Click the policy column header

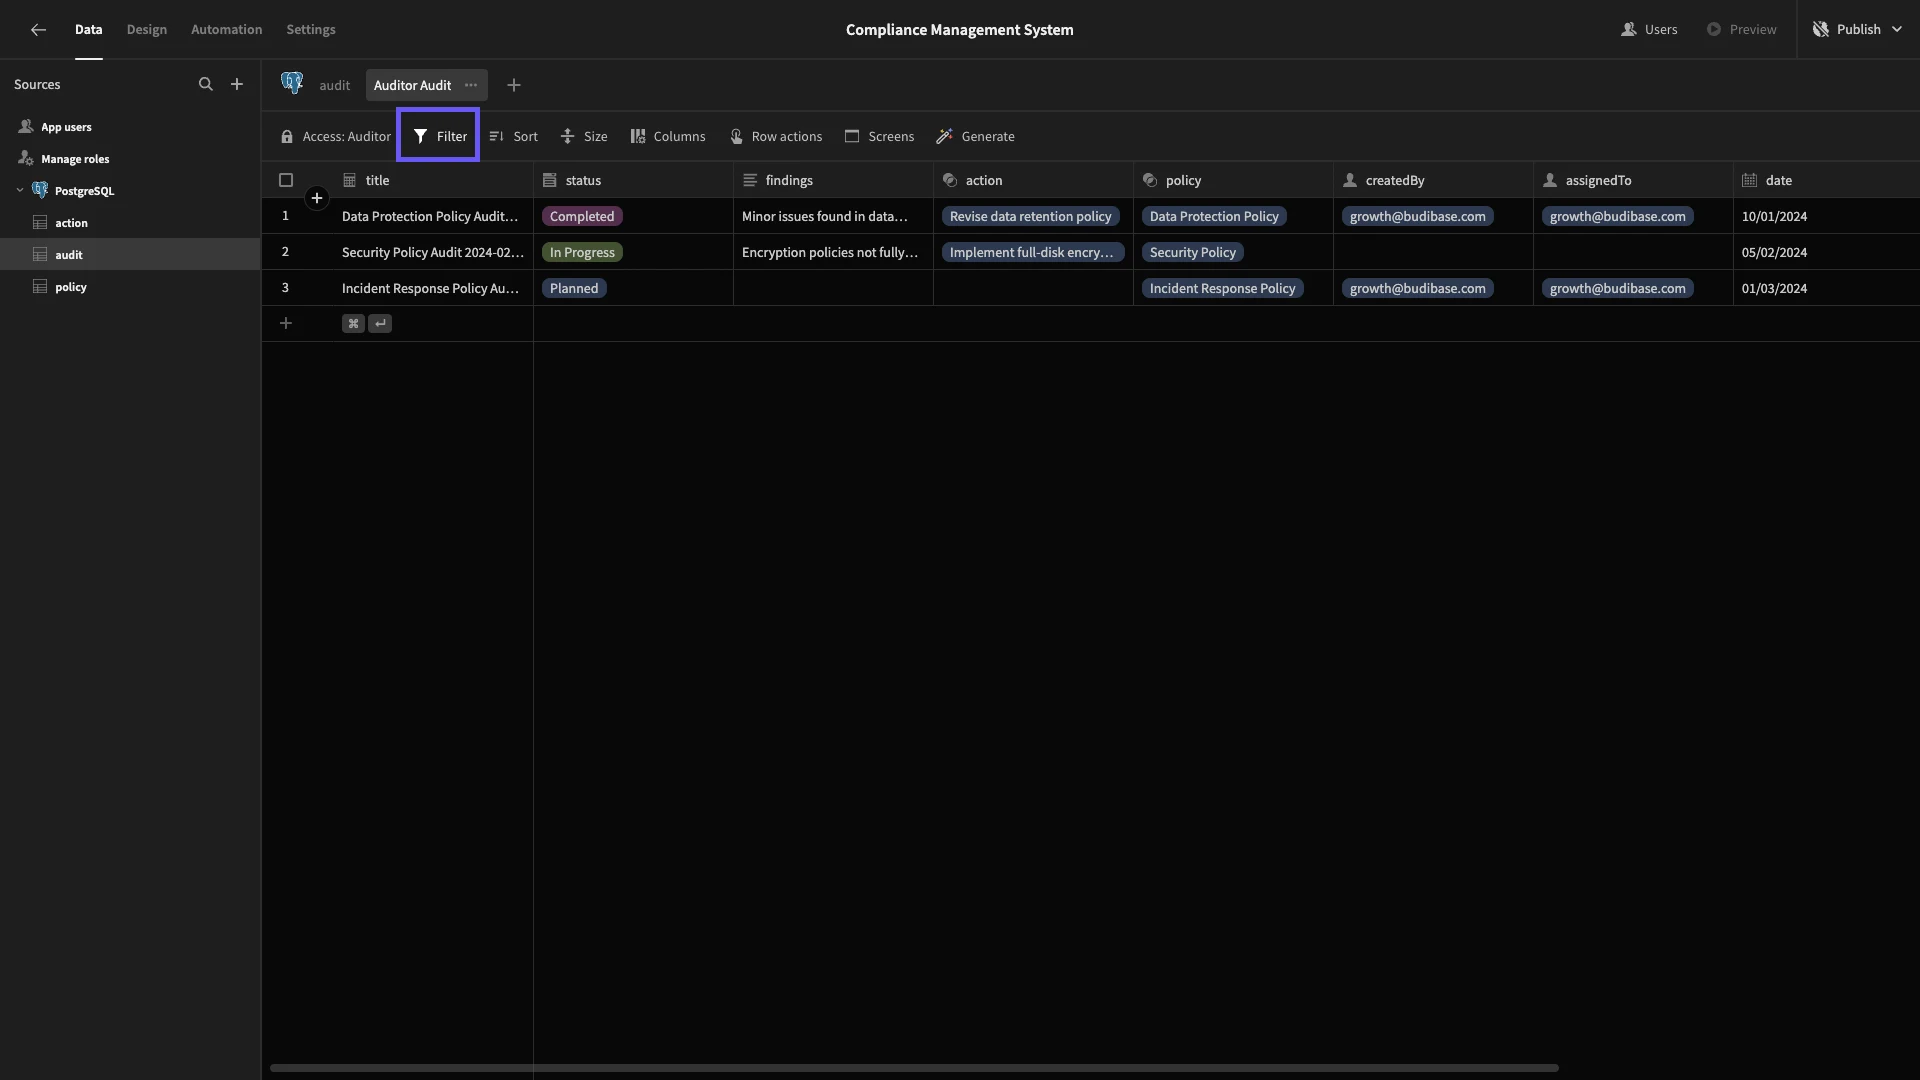pos(1233,181)
